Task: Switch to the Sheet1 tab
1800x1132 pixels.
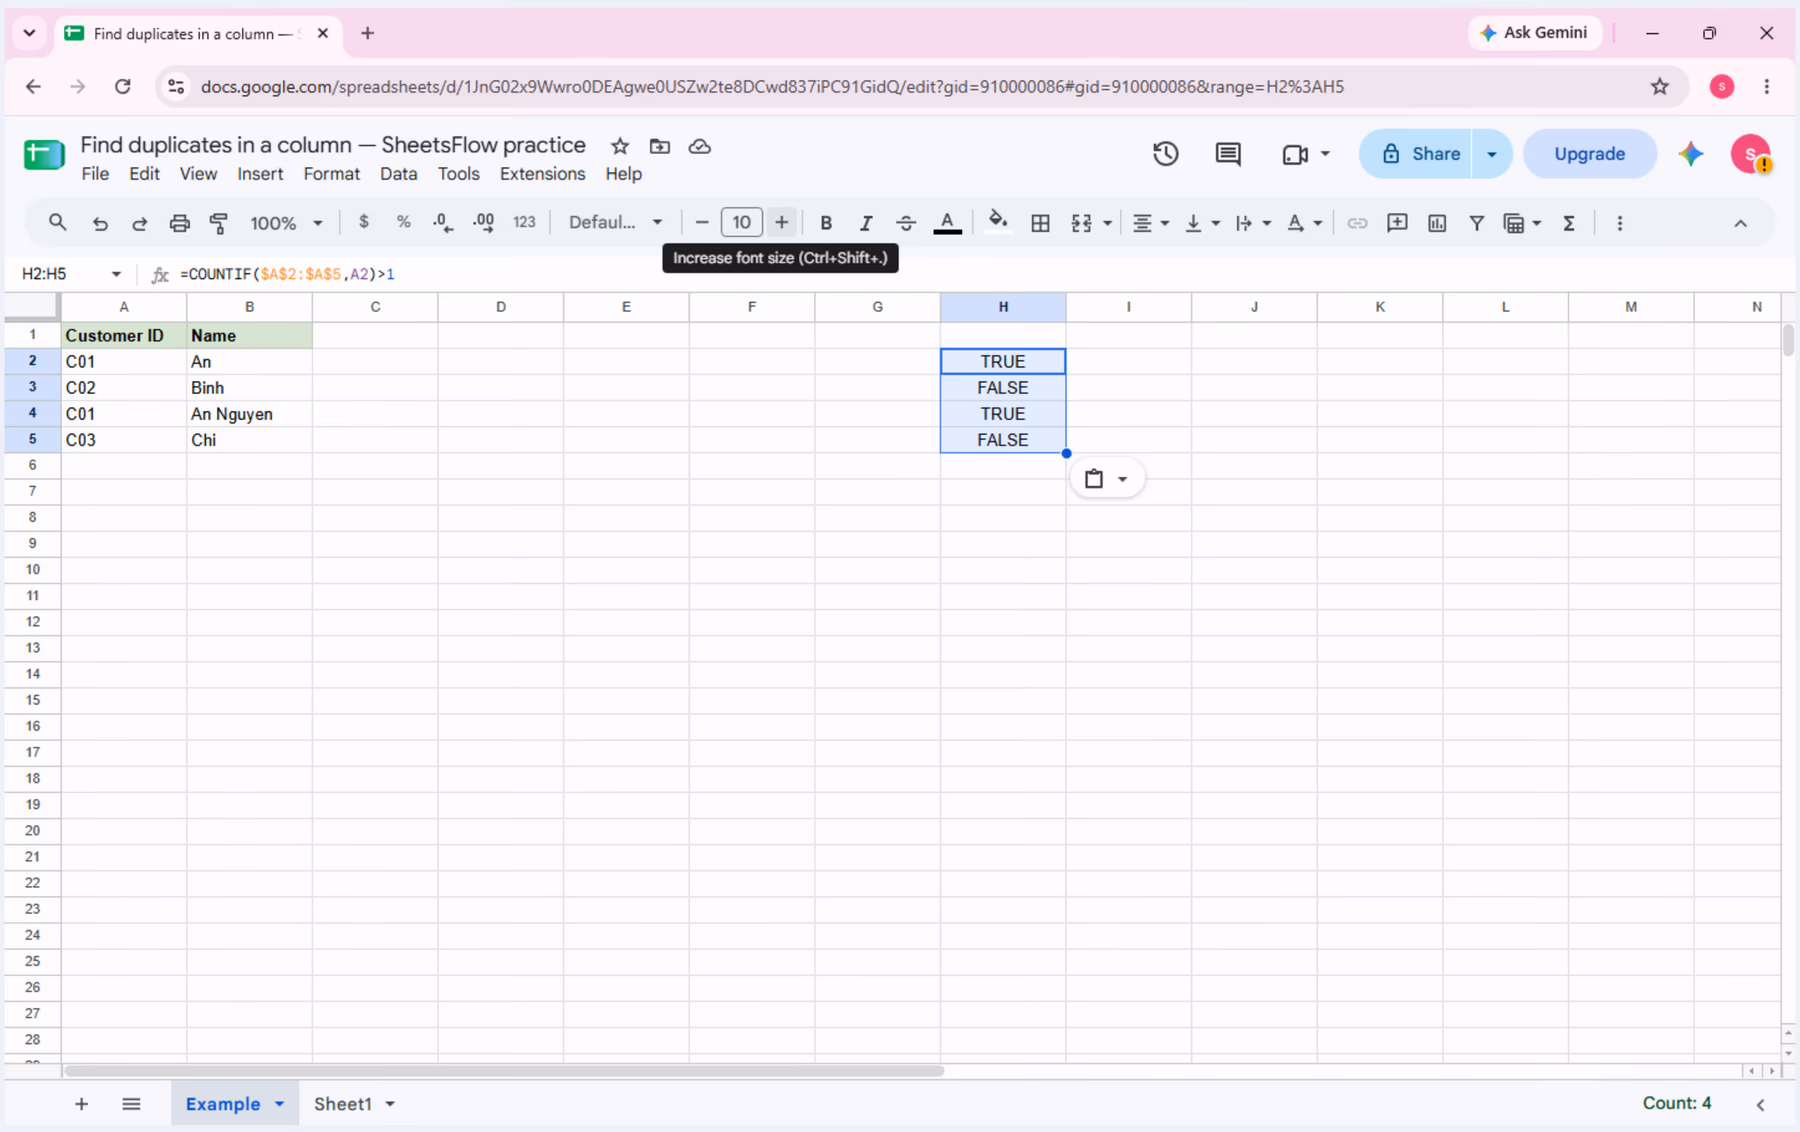Action: coord(343,1104)
